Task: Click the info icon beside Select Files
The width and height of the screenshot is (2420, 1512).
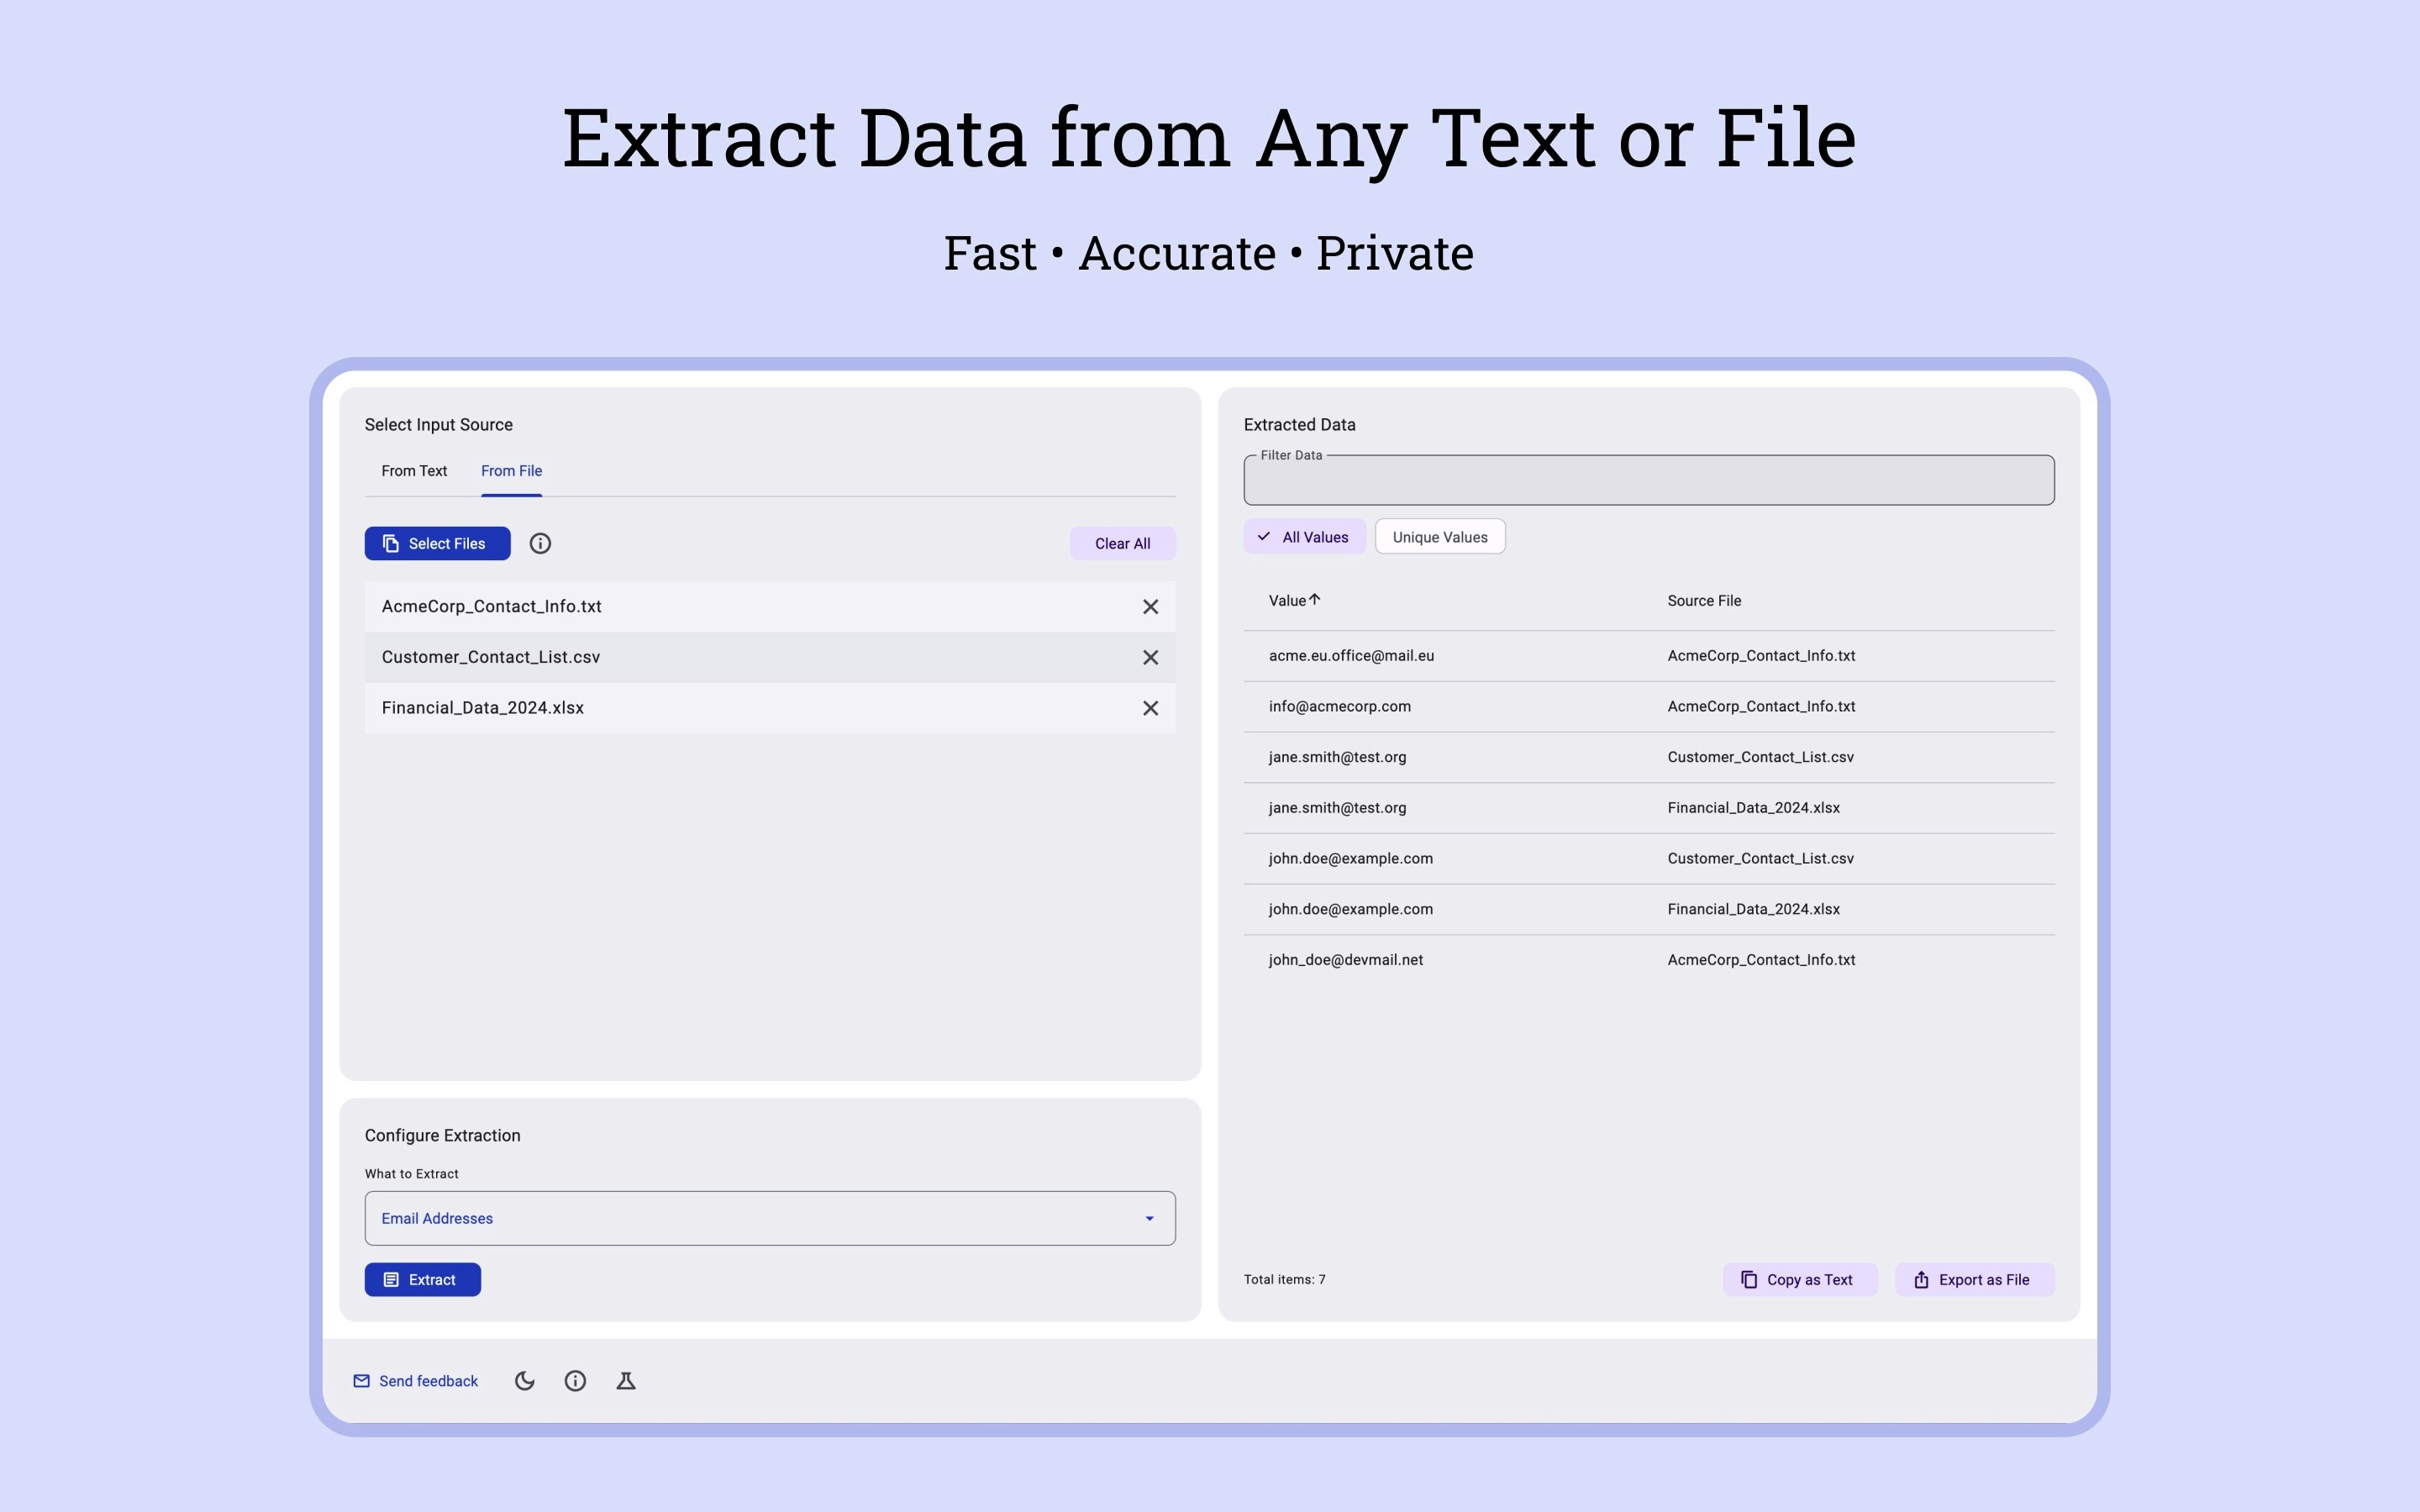Action: (x=540, y=543)
